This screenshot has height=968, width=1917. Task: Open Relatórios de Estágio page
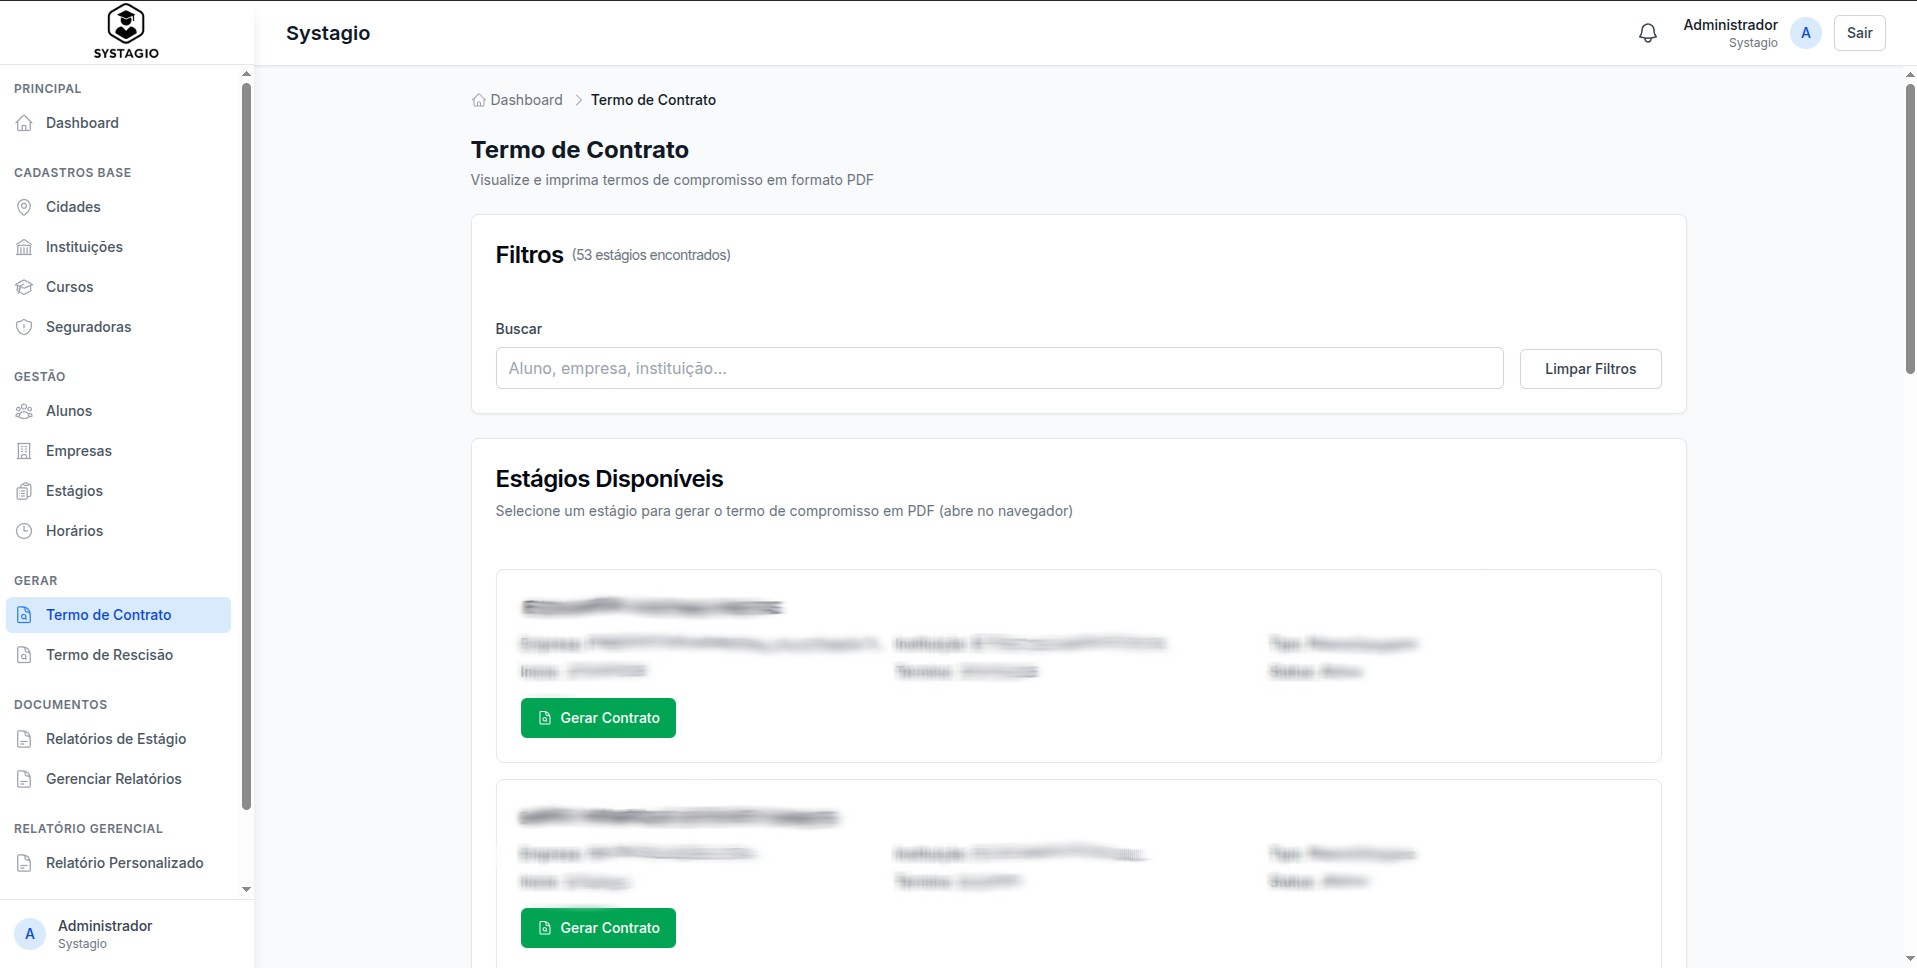point(116,739)
